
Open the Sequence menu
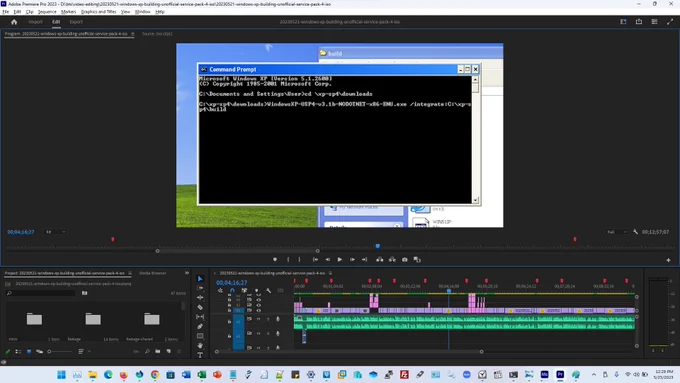pyautogui.click(x=47, y=12)
